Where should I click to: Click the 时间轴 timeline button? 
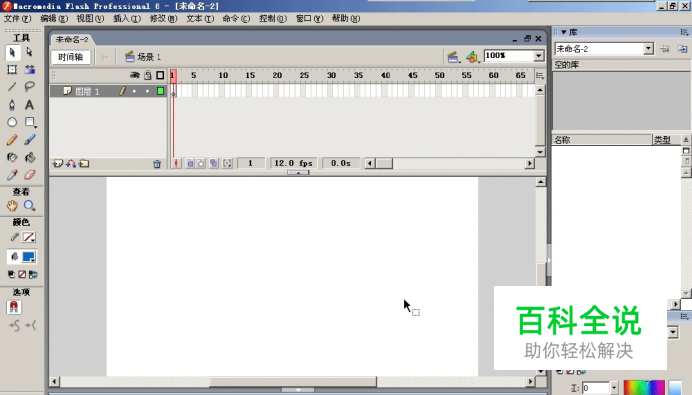(71, 57)
